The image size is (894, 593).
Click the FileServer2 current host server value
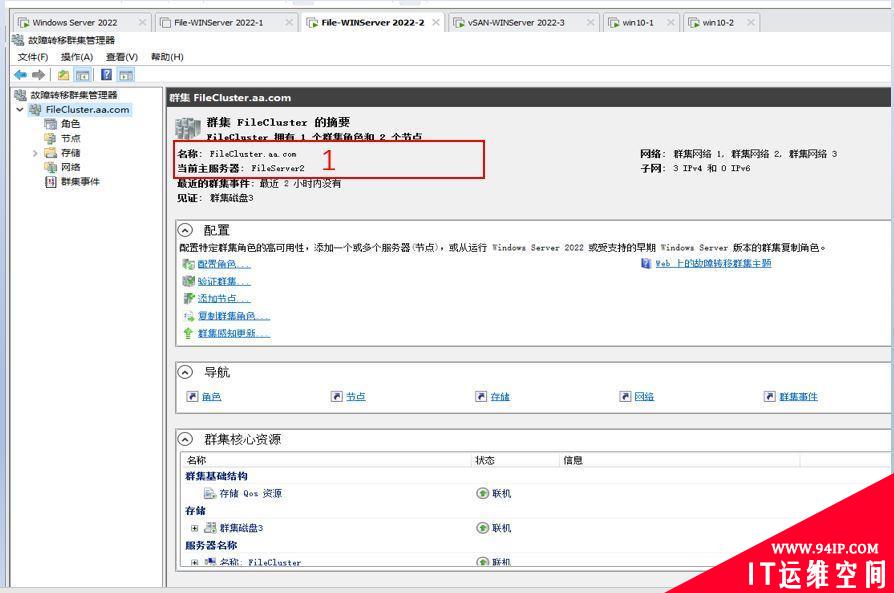click(278, 168)
